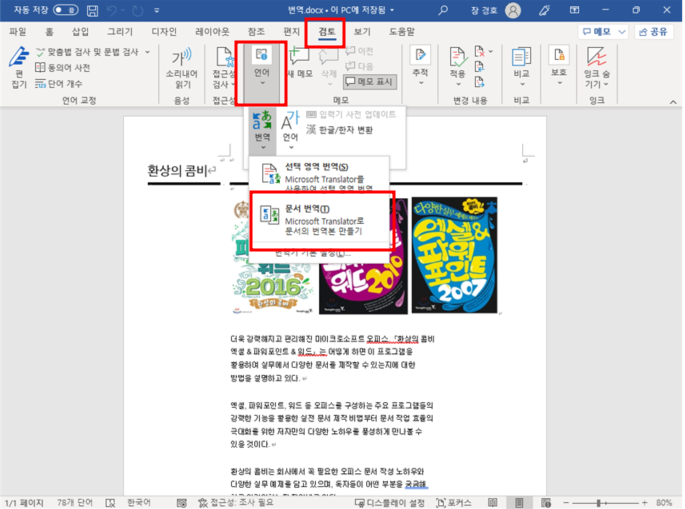This screenshot has height=509, width=685.
Task: Open the 홈 tab
Action: [x=49, y=31]
